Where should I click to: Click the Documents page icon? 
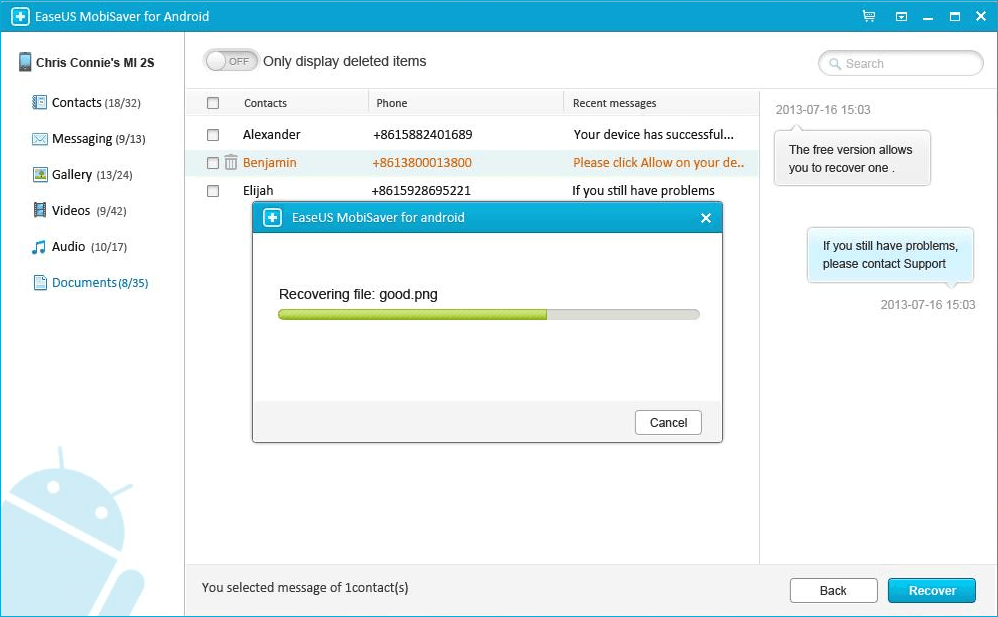(x=40, y=283)
